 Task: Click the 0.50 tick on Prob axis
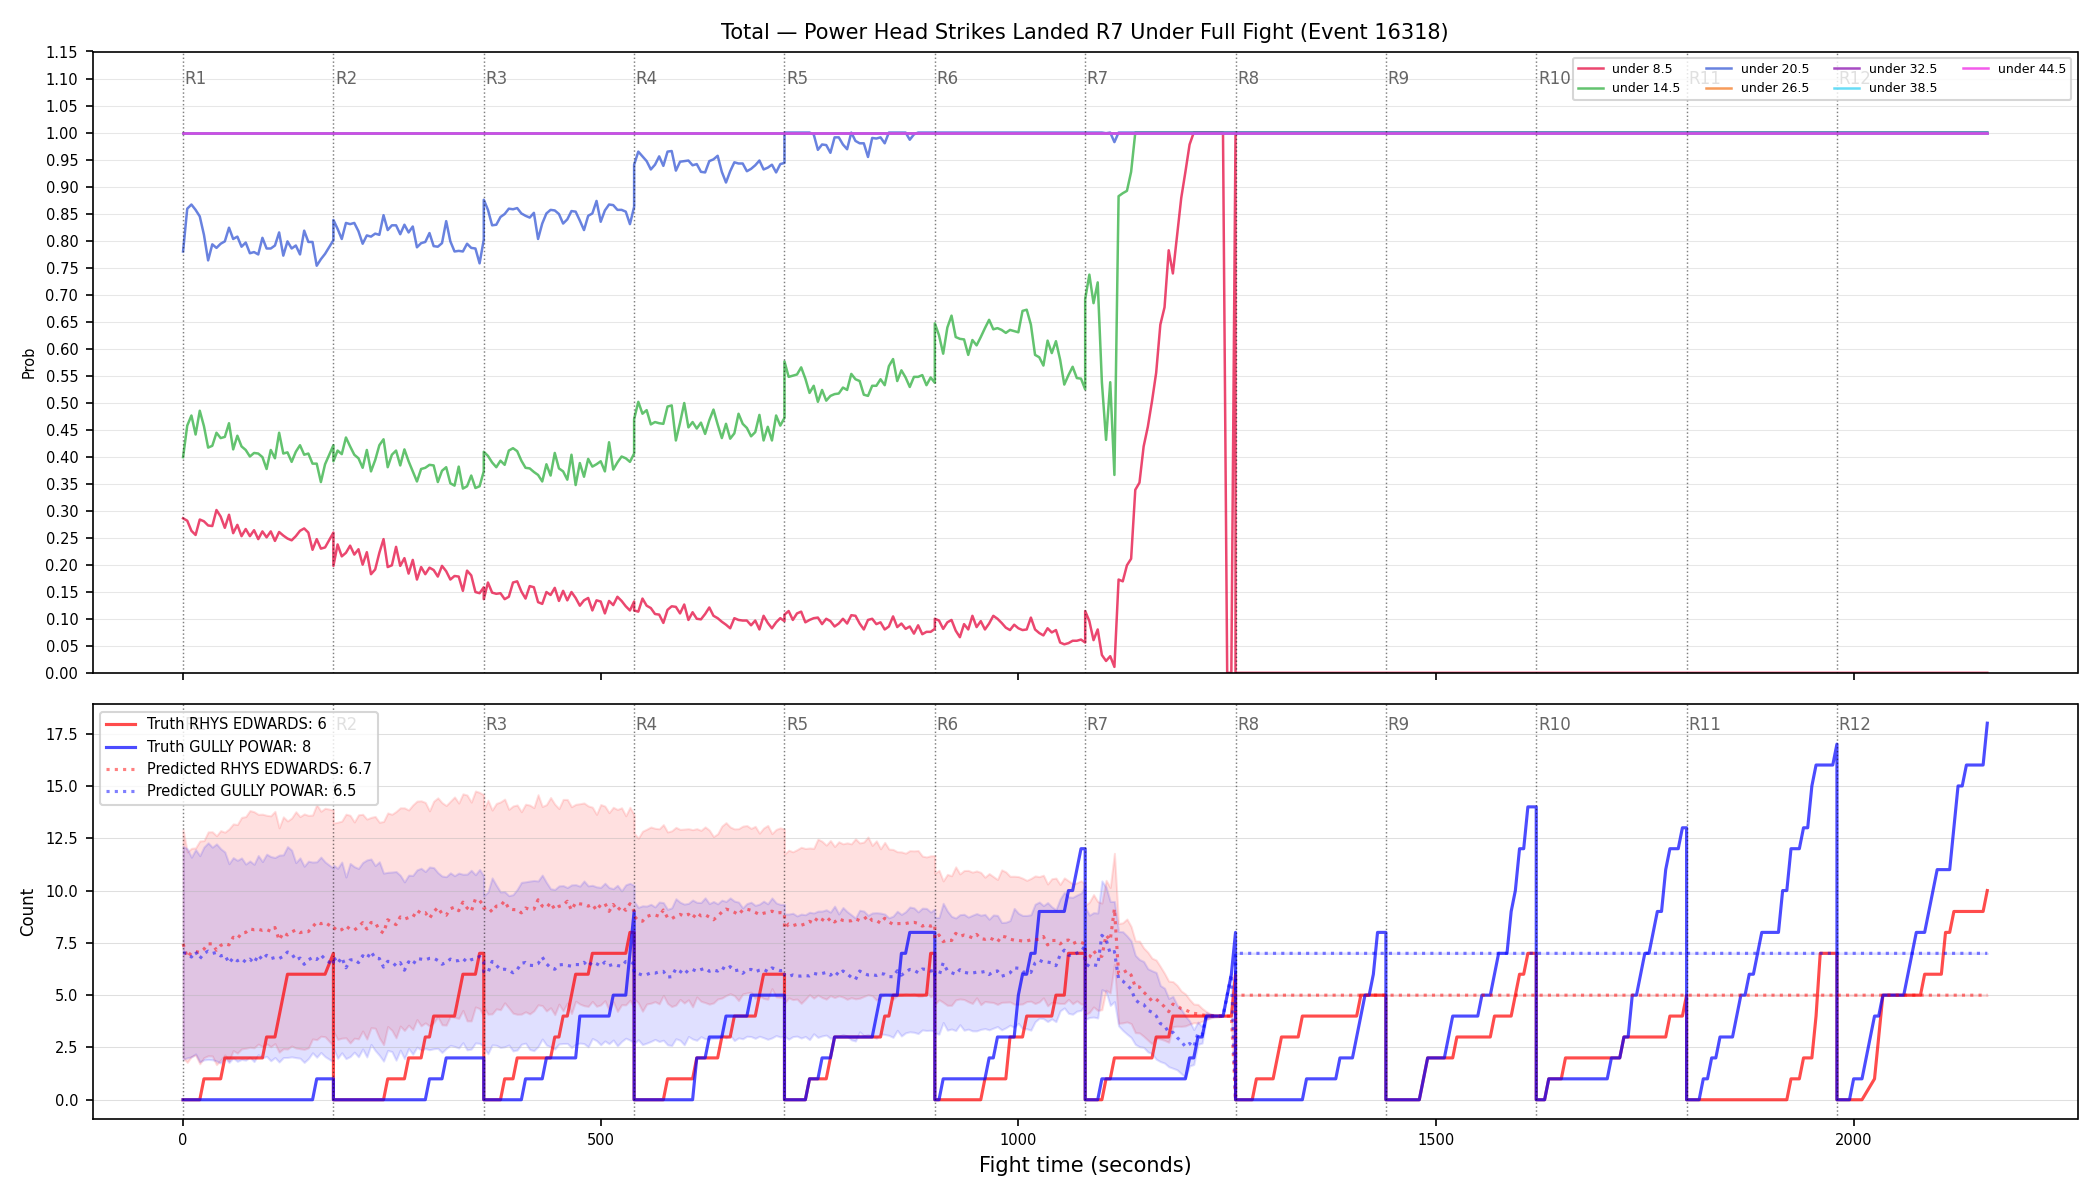62,403
